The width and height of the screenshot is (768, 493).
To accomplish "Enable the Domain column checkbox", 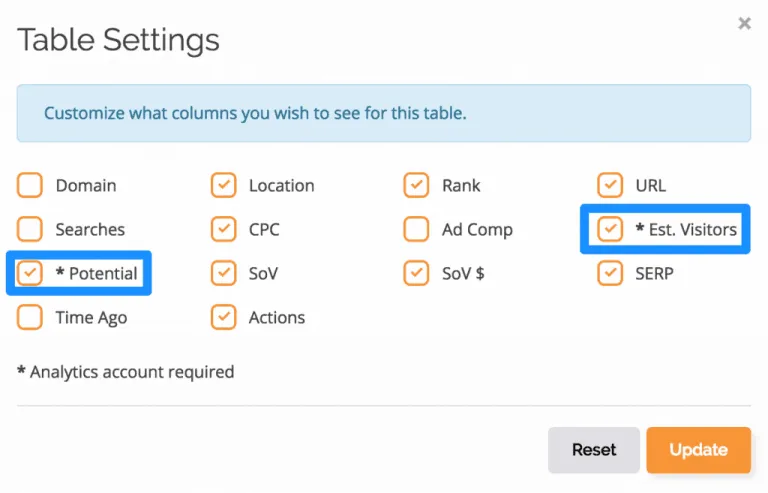I will click(x=30, y=185).
